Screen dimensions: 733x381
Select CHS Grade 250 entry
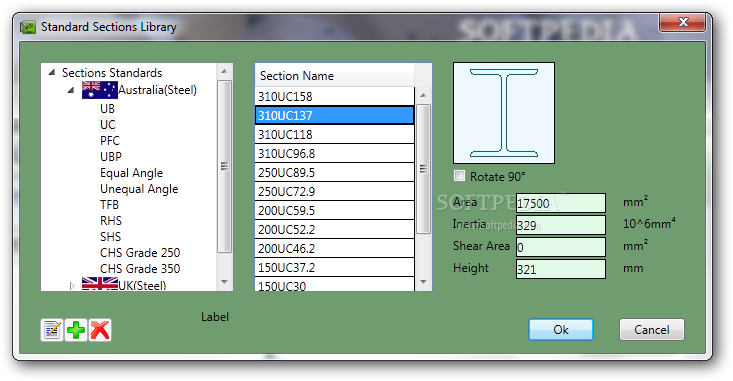coord(140,252)
